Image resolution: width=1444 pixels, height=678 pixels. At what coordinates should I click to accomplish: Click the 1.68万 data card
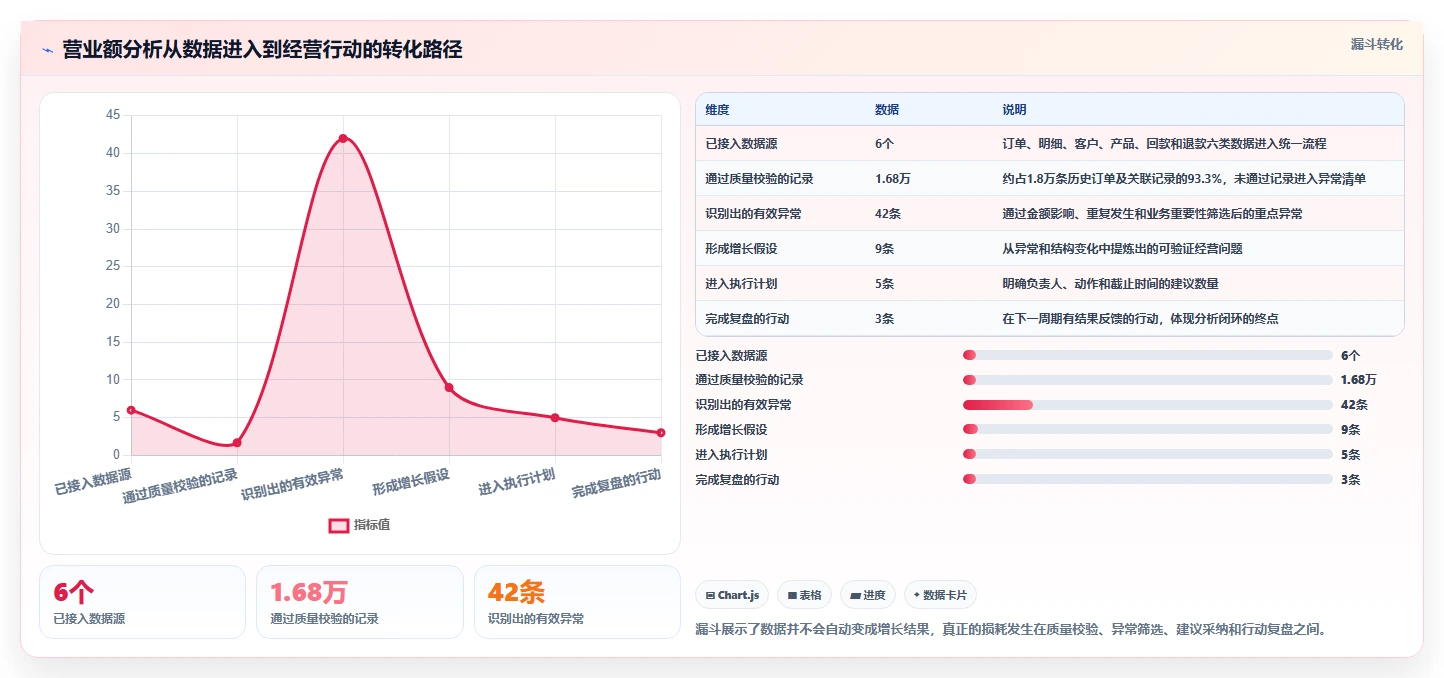(360, 602)
